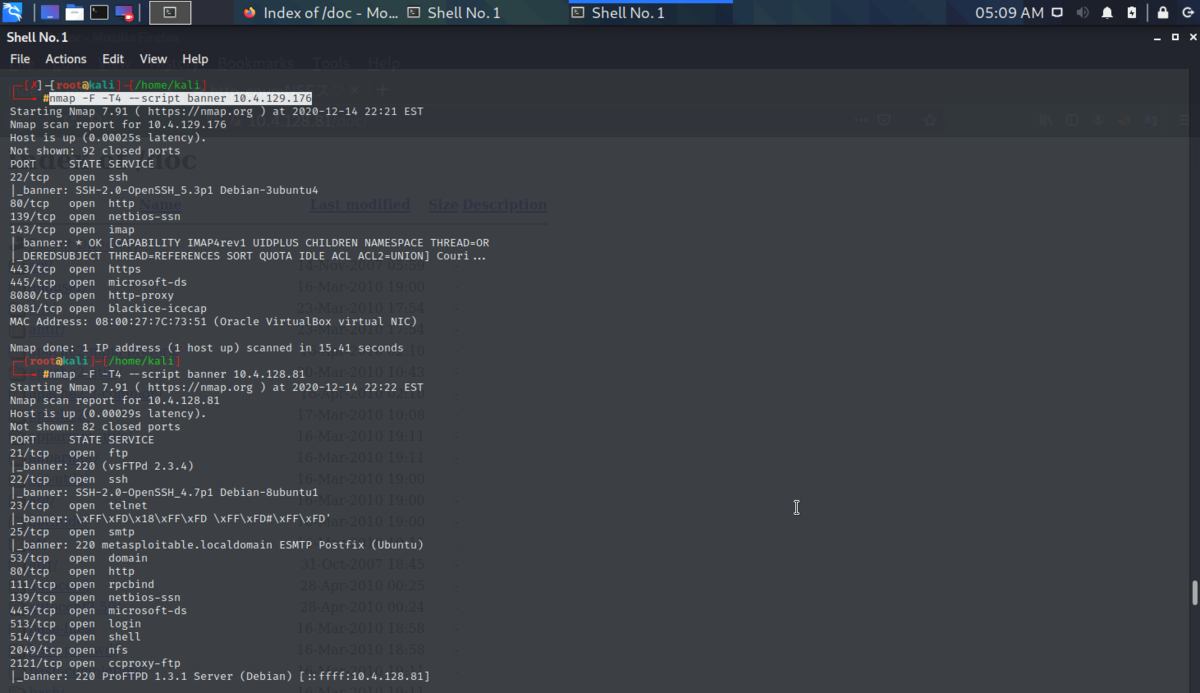1200x693 pixels.
Task: Open the Actions menu of the terminal
Action: point(66,59)
